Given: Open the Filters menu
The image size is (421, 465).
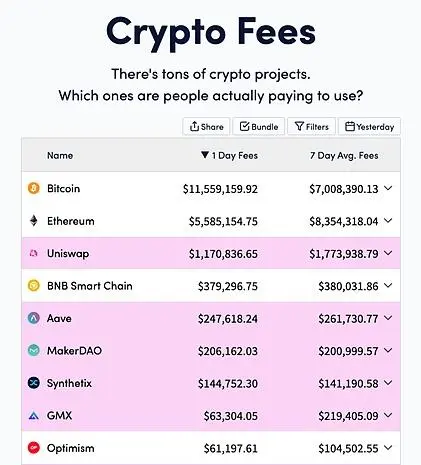Looking at the screenshot, I should (x=311, y=127).
